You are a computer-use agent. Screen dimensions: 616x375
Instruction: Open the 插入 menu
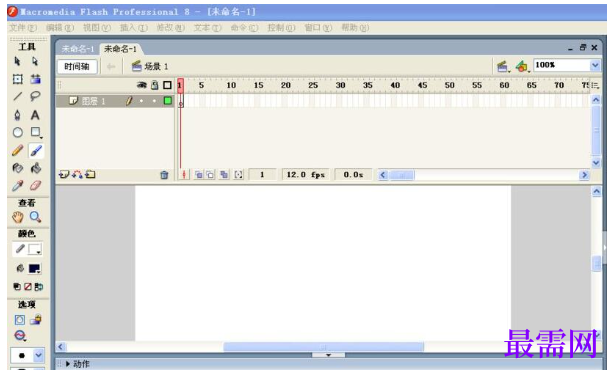134,28
